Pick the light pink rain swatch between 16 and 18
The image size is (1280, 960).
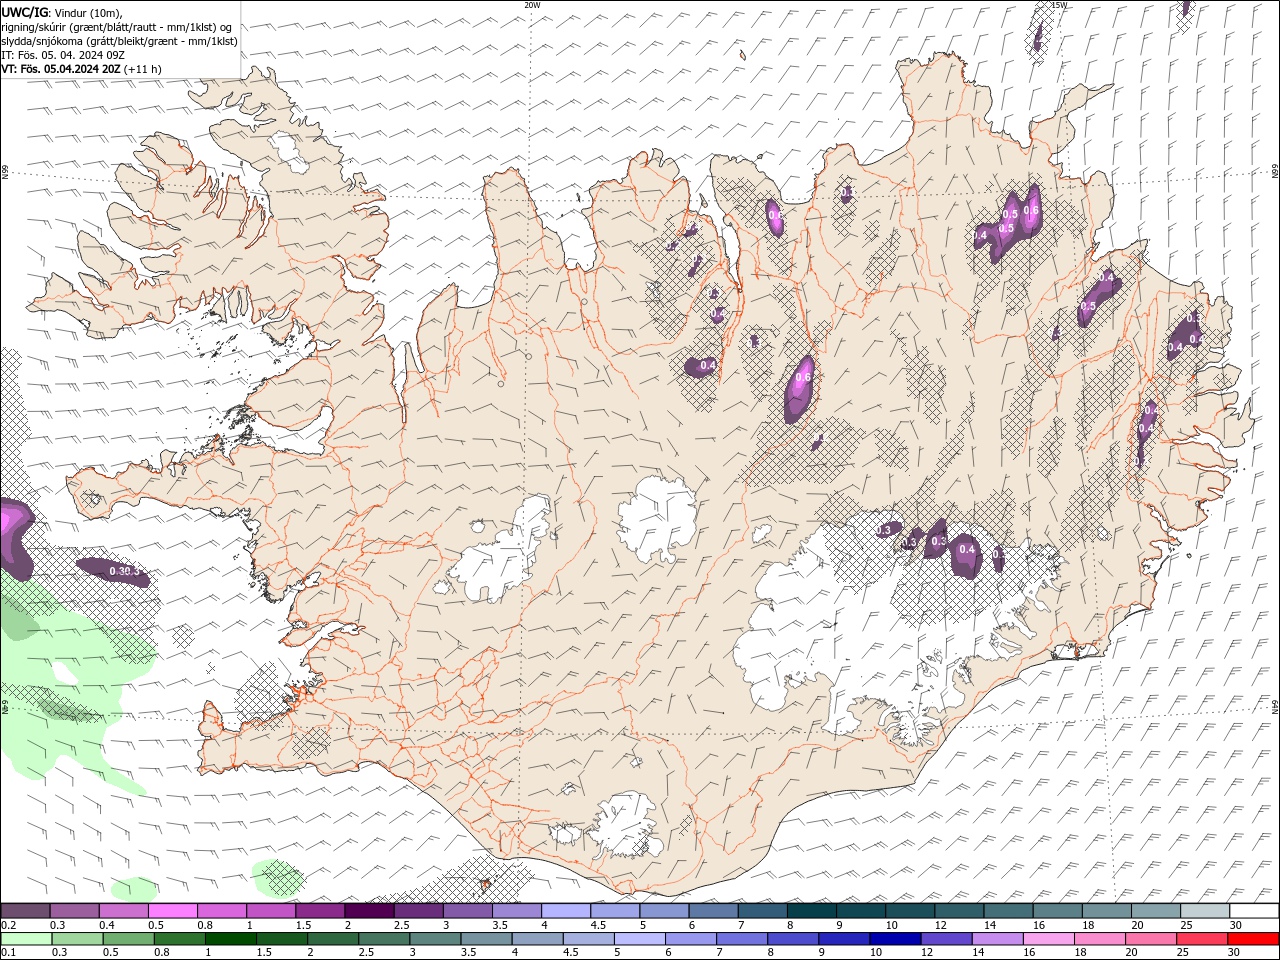1047,939
